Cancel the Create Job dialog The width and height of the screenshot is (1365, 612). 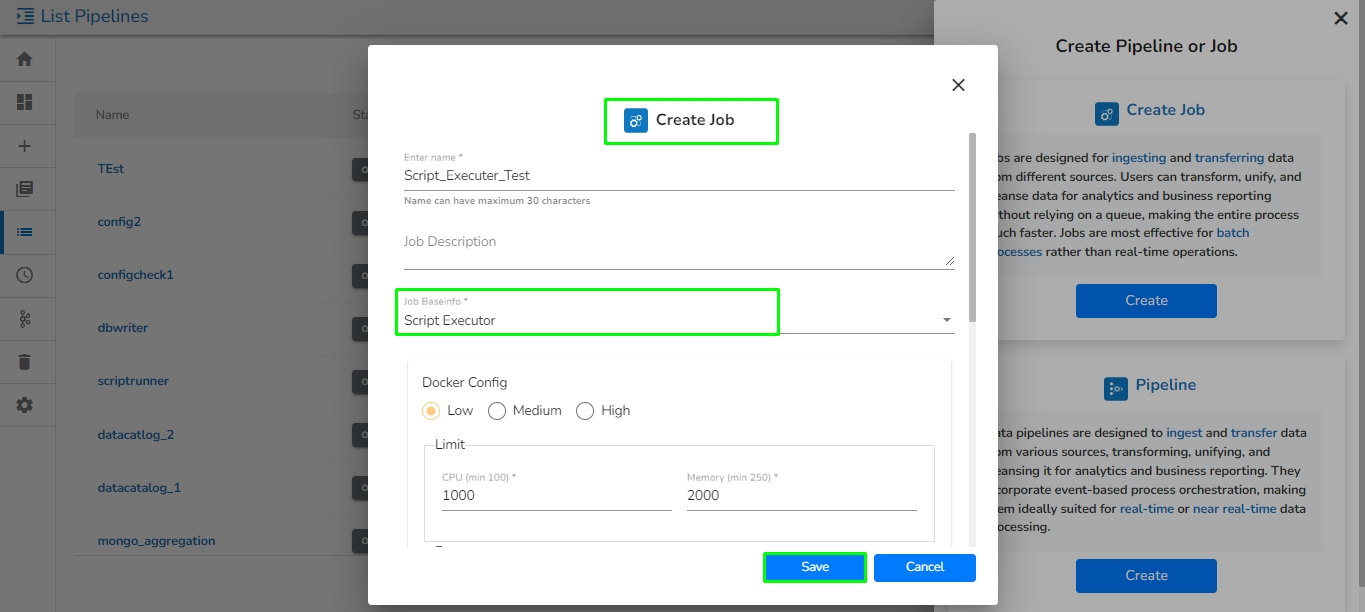924,567
